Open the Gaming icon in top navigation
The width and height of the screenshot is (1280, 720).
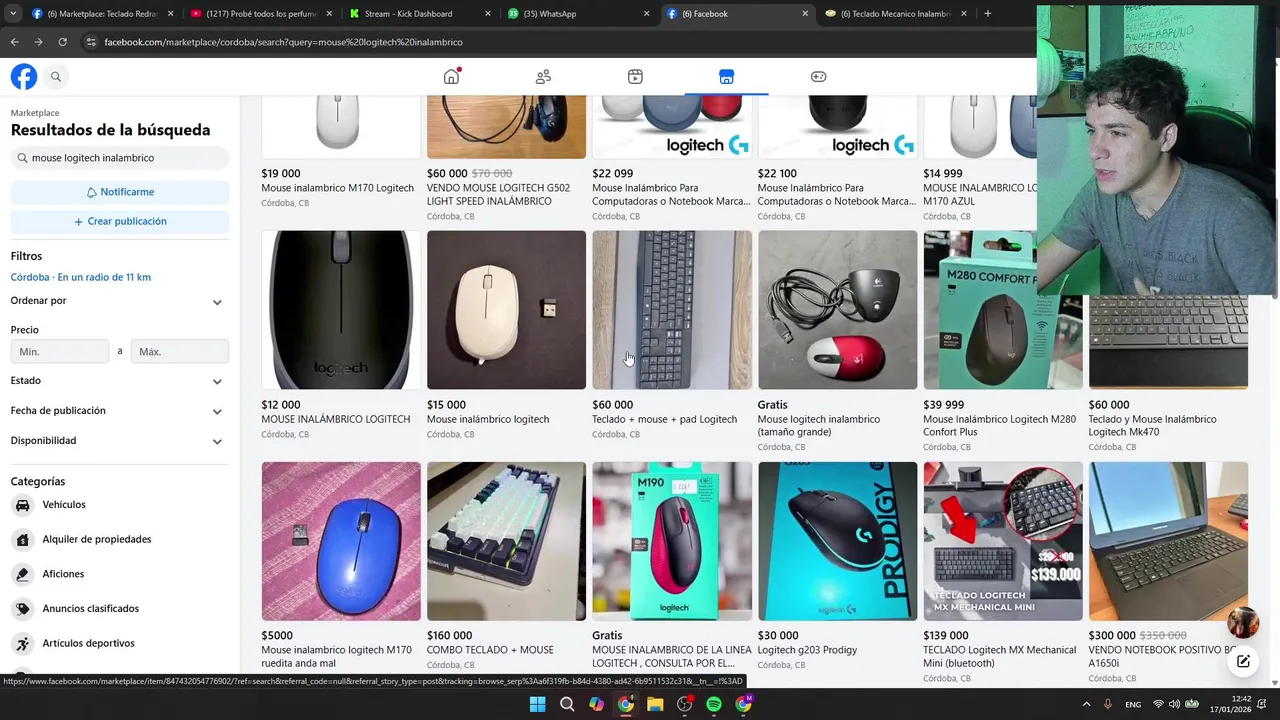[818, 77]
